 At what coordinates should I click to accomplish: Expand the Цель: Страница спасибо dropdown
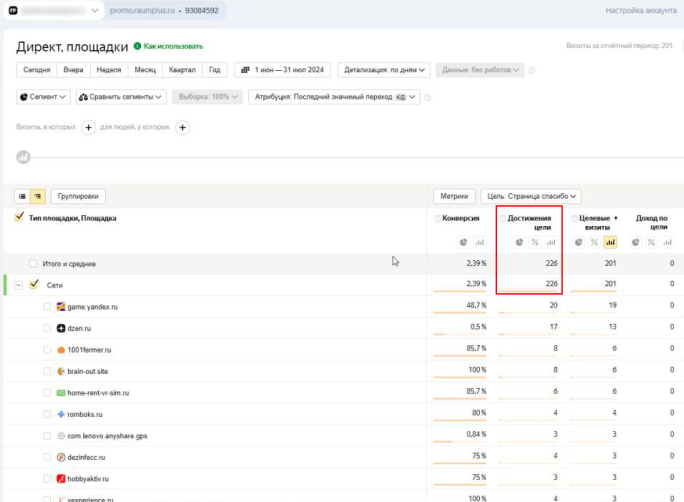pyautogui.click(x=530, y=197)
